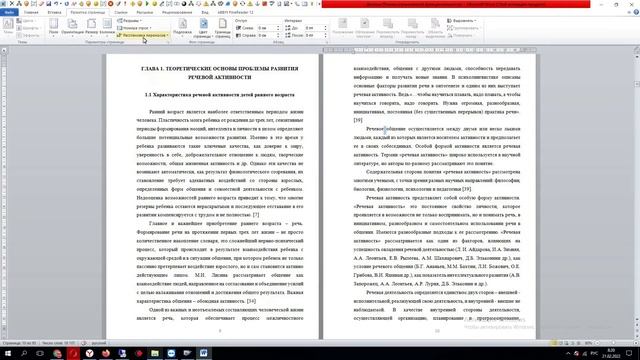Open the Ориентация (Orientation) menu
This screenshot has width=640, height=360.
tap(72, 27)
